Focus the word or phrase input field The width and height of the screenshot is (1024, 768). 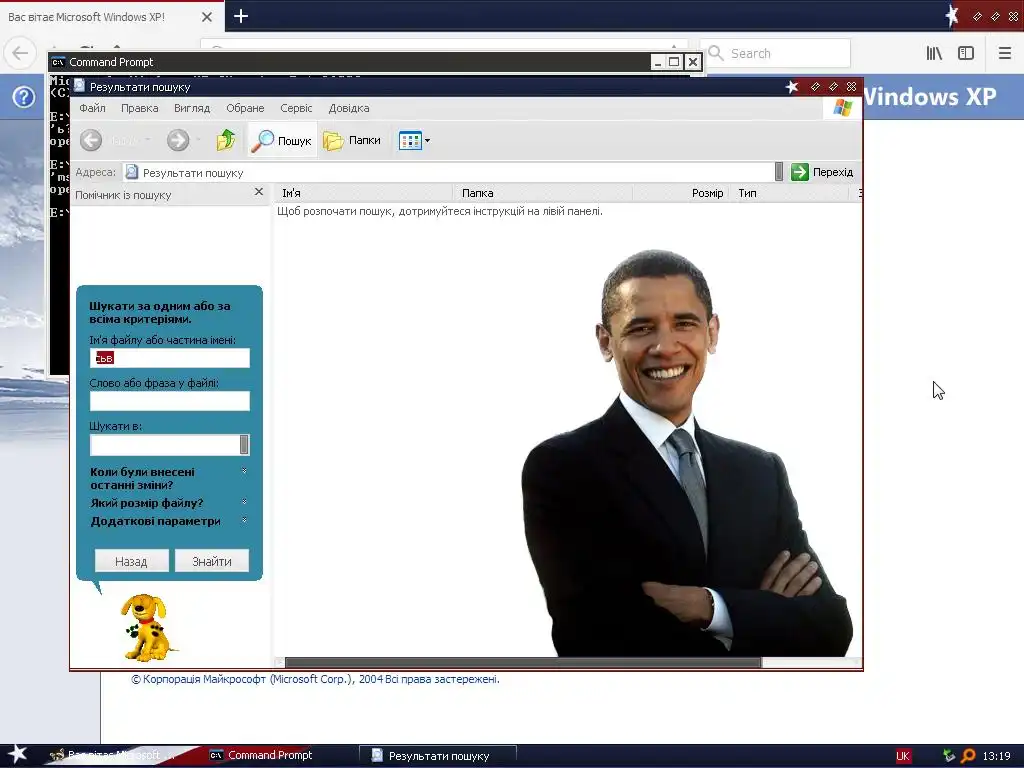pyautogui.click(x=170, y=401)
